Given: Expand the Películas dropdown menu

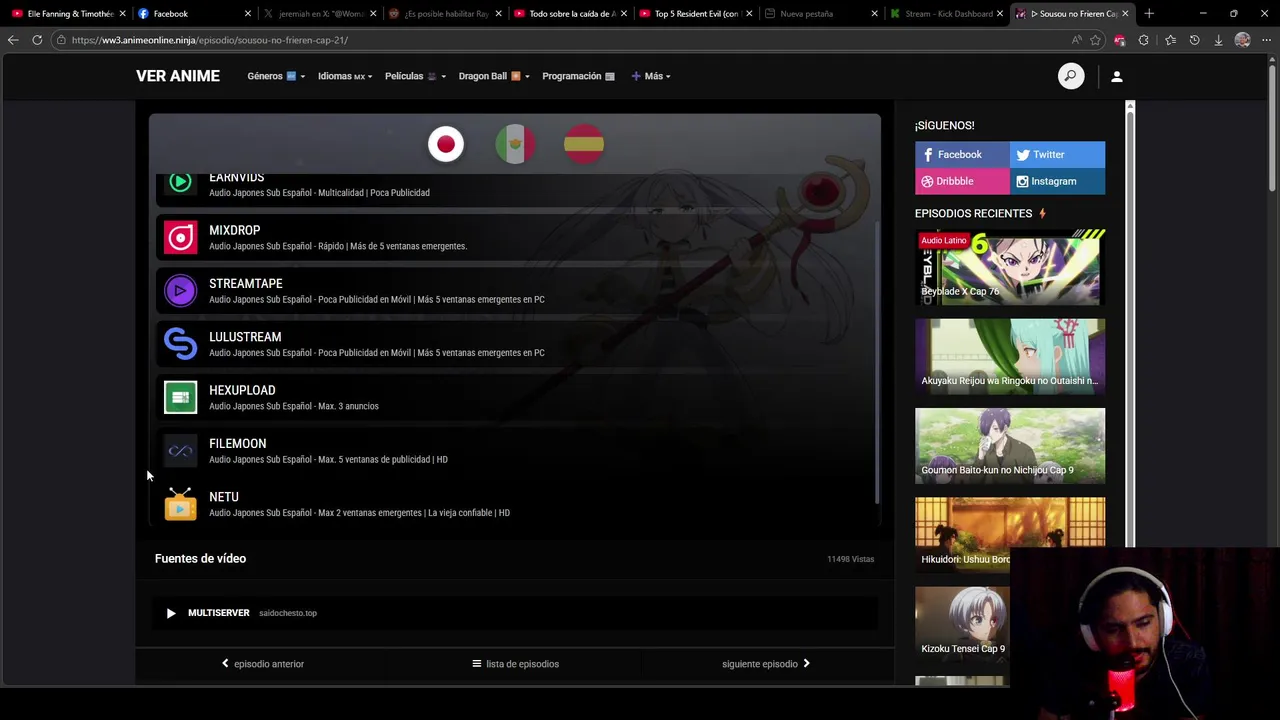Looking at the screenshot, I should pyautogui.click(x=415, y=76).
